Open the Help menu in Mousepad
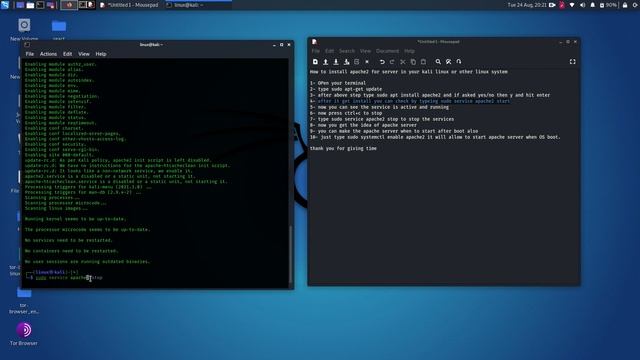The width and height of the screenshot is (640, 360). tap(409, 51)
